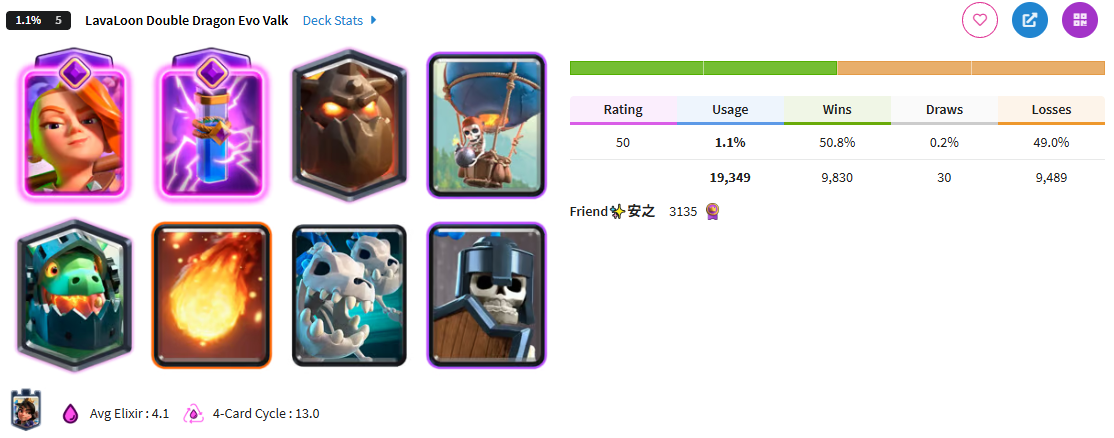Screen dimensions: 1114x438
Task: Click the 4-Card Cycle icon
Action: tap(194, 413)
